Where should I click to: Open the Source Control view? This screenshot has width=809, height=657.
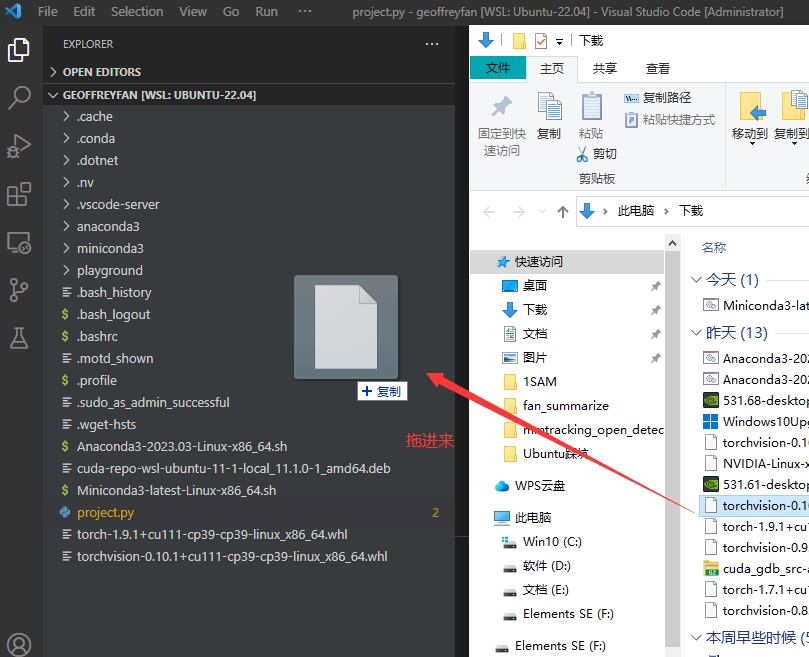(x=19, y=290)
